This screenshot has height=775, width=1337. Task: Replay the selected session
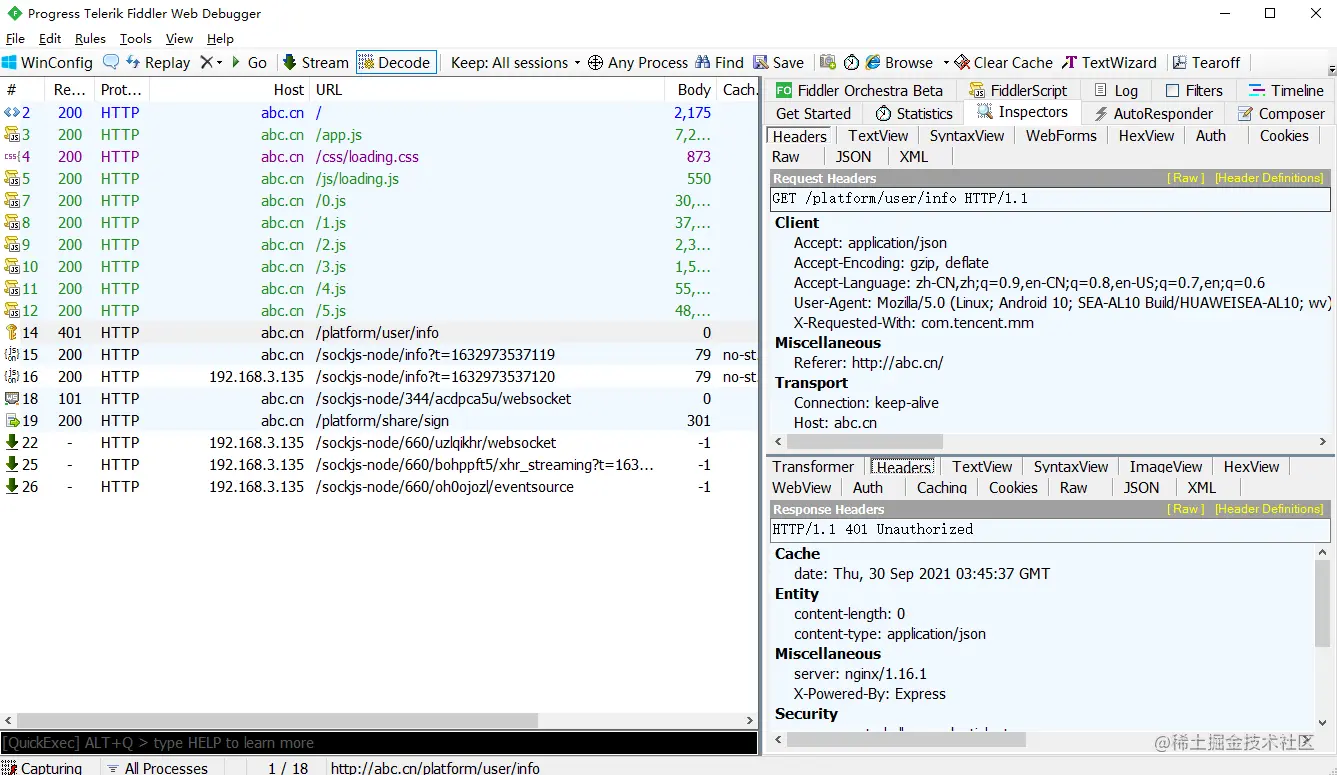(x=158, y=62)
